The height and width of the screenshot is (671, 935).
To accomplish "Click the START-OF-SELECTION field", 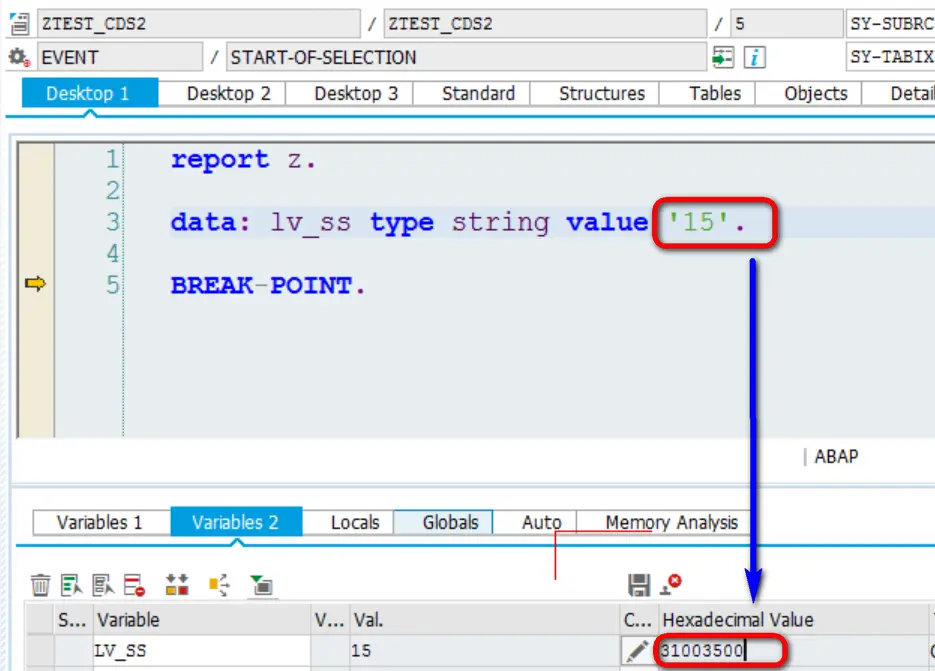I will click(x=466, y=58).
